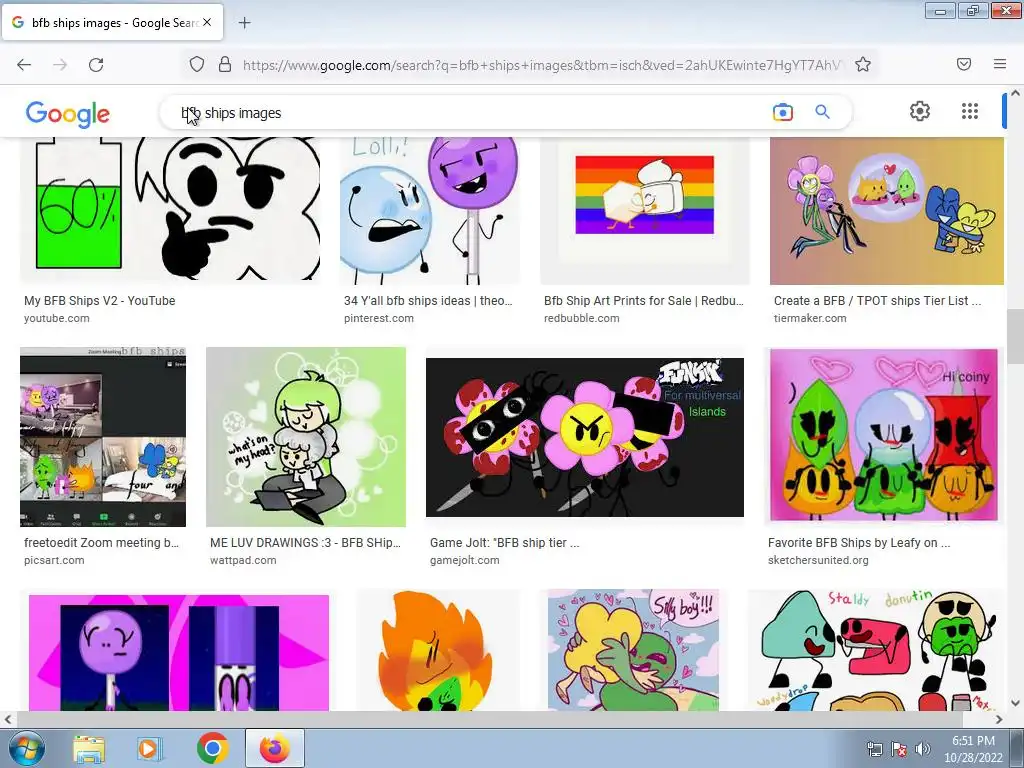This screenshot has height=768, width=1024.
Task: Open the tracking protection shield
Action: (x=197, y=64)
